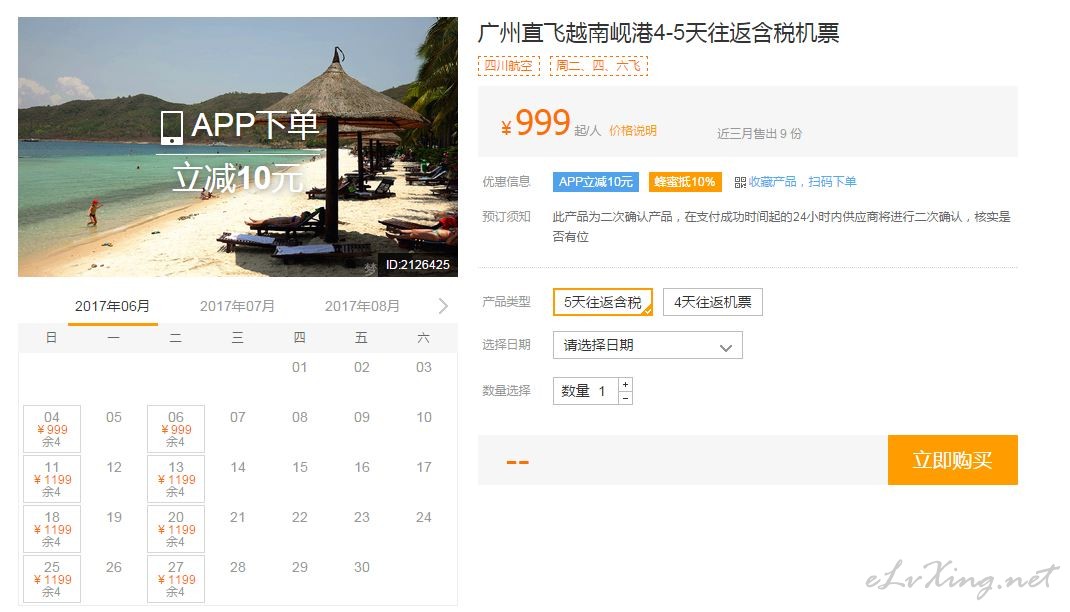Click the phone icon in APP下单 banner

171,128
